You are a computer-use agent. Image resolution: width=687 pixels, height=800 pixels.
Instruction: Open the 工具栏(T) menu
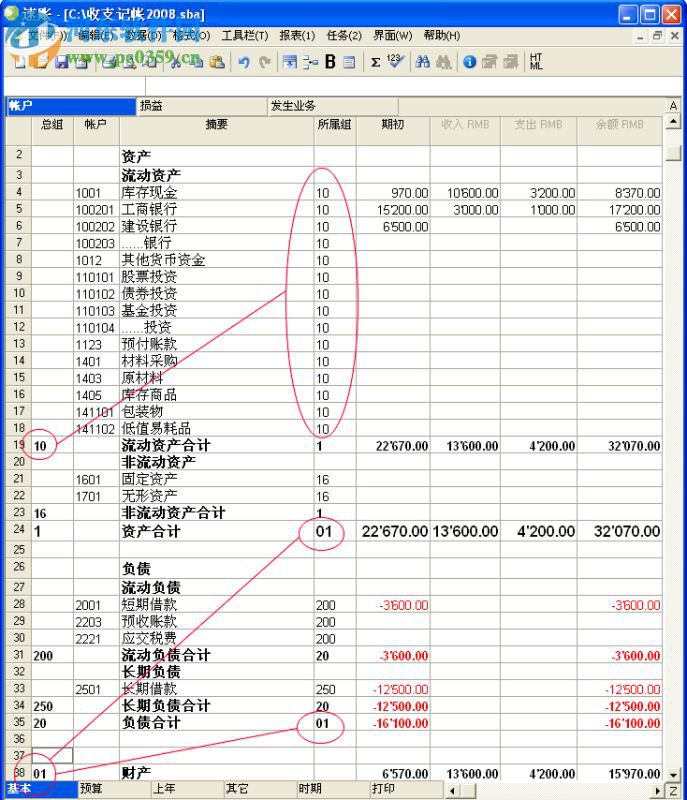[245, 36]
